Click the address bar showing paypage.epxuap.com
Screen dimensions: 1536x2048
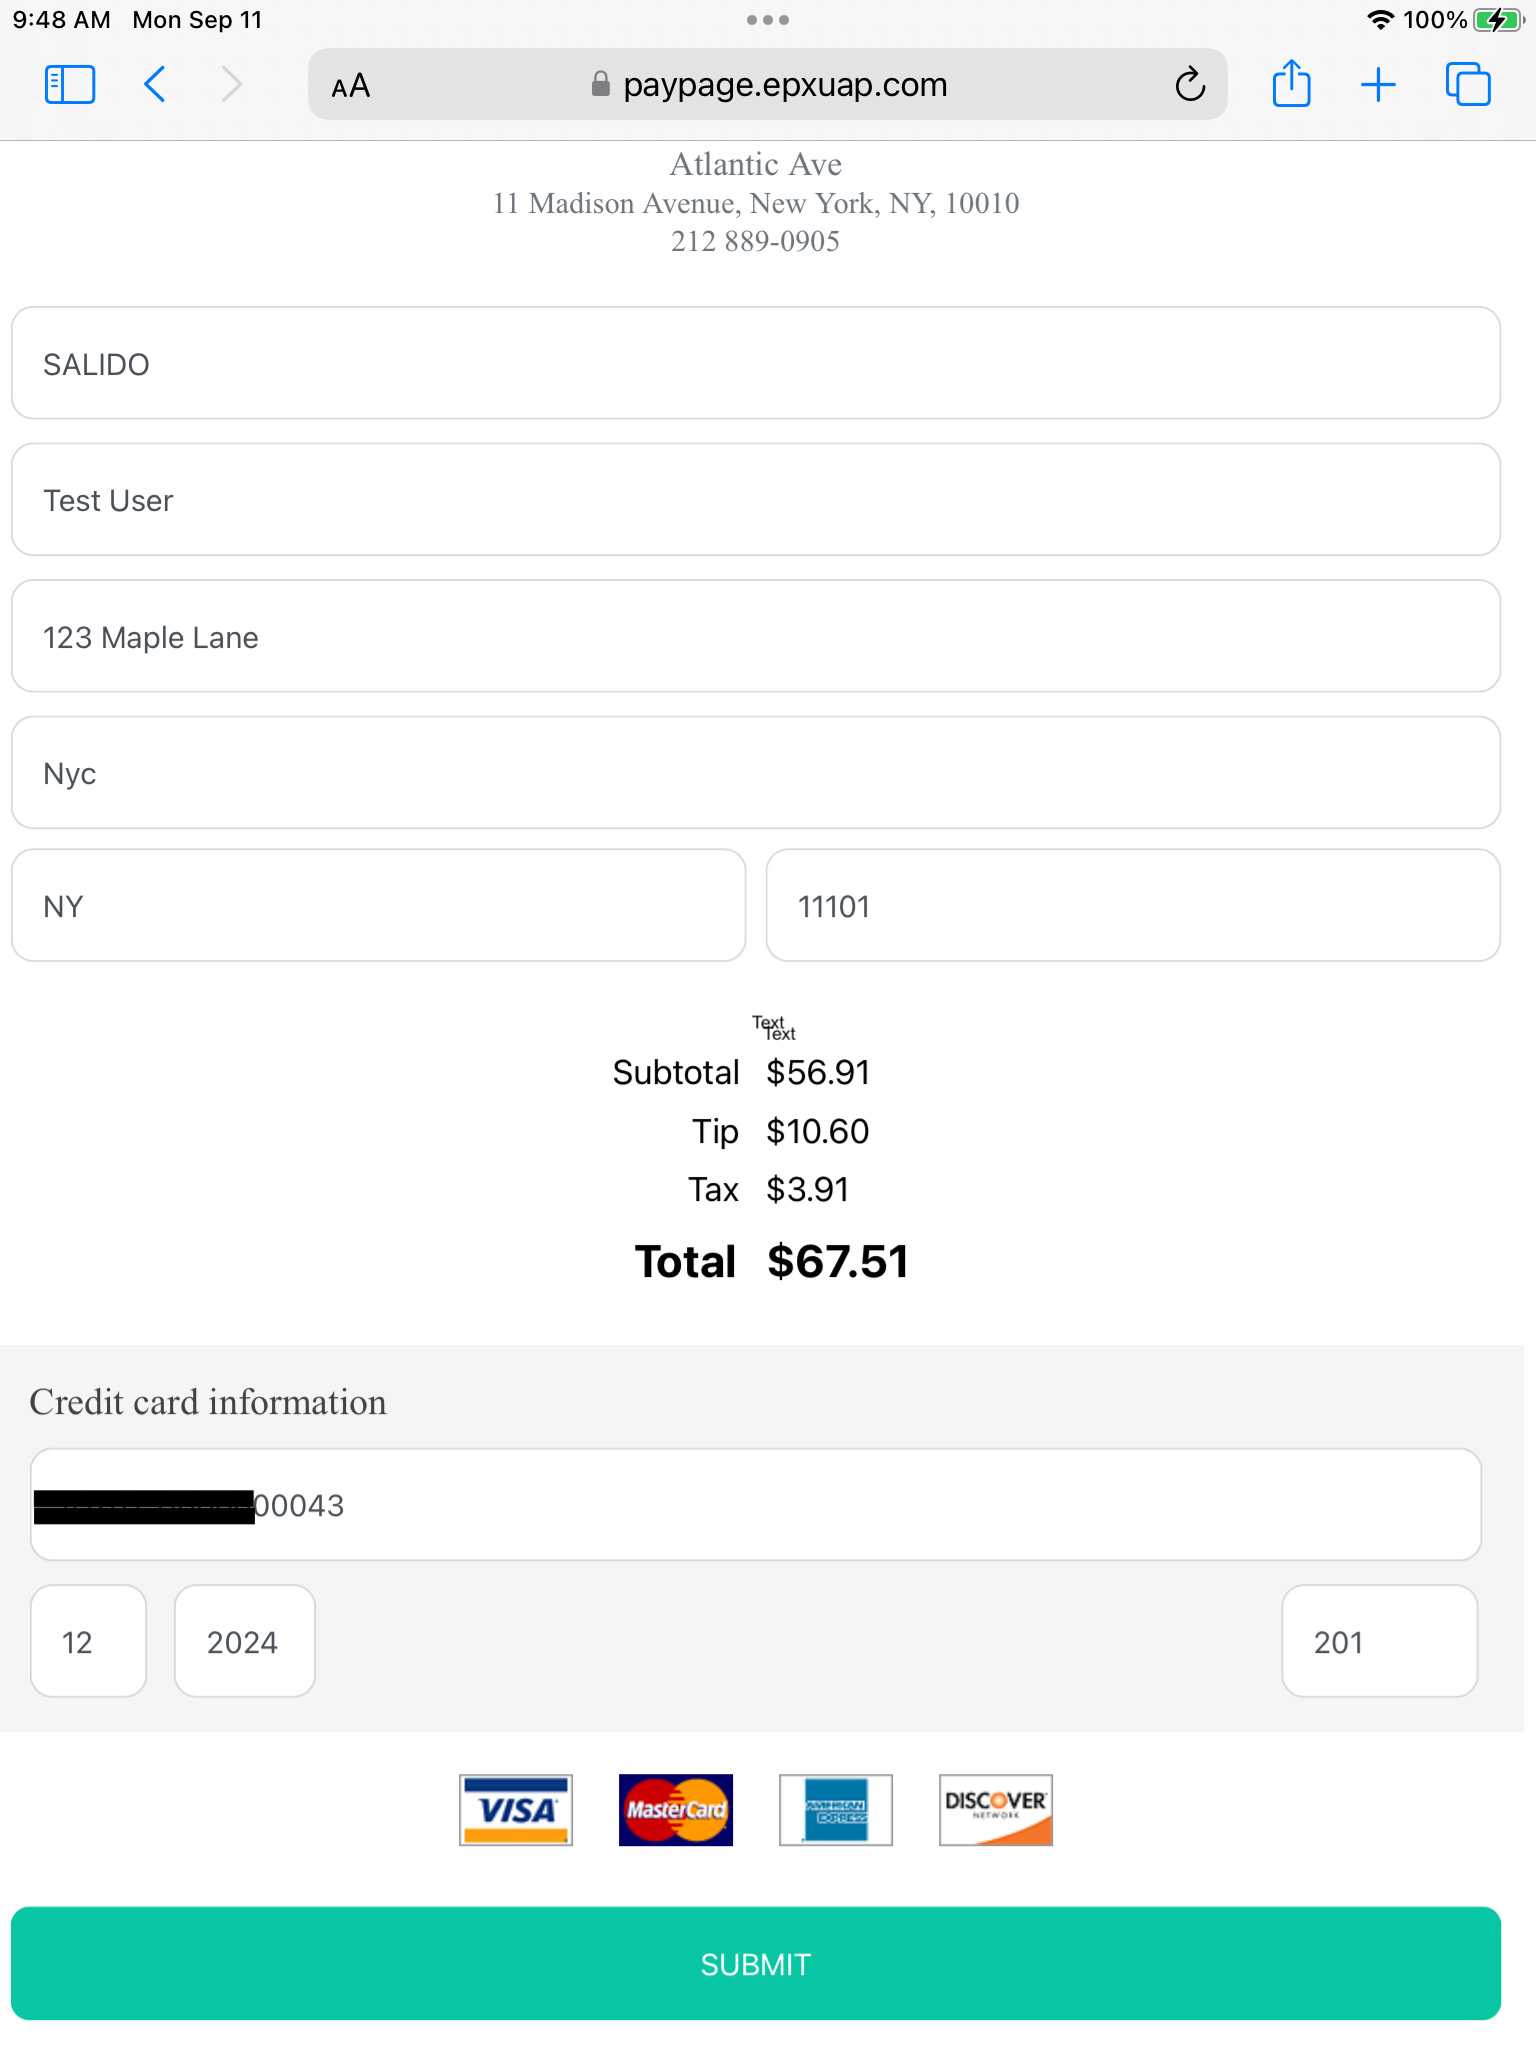(x=785, y=84)
